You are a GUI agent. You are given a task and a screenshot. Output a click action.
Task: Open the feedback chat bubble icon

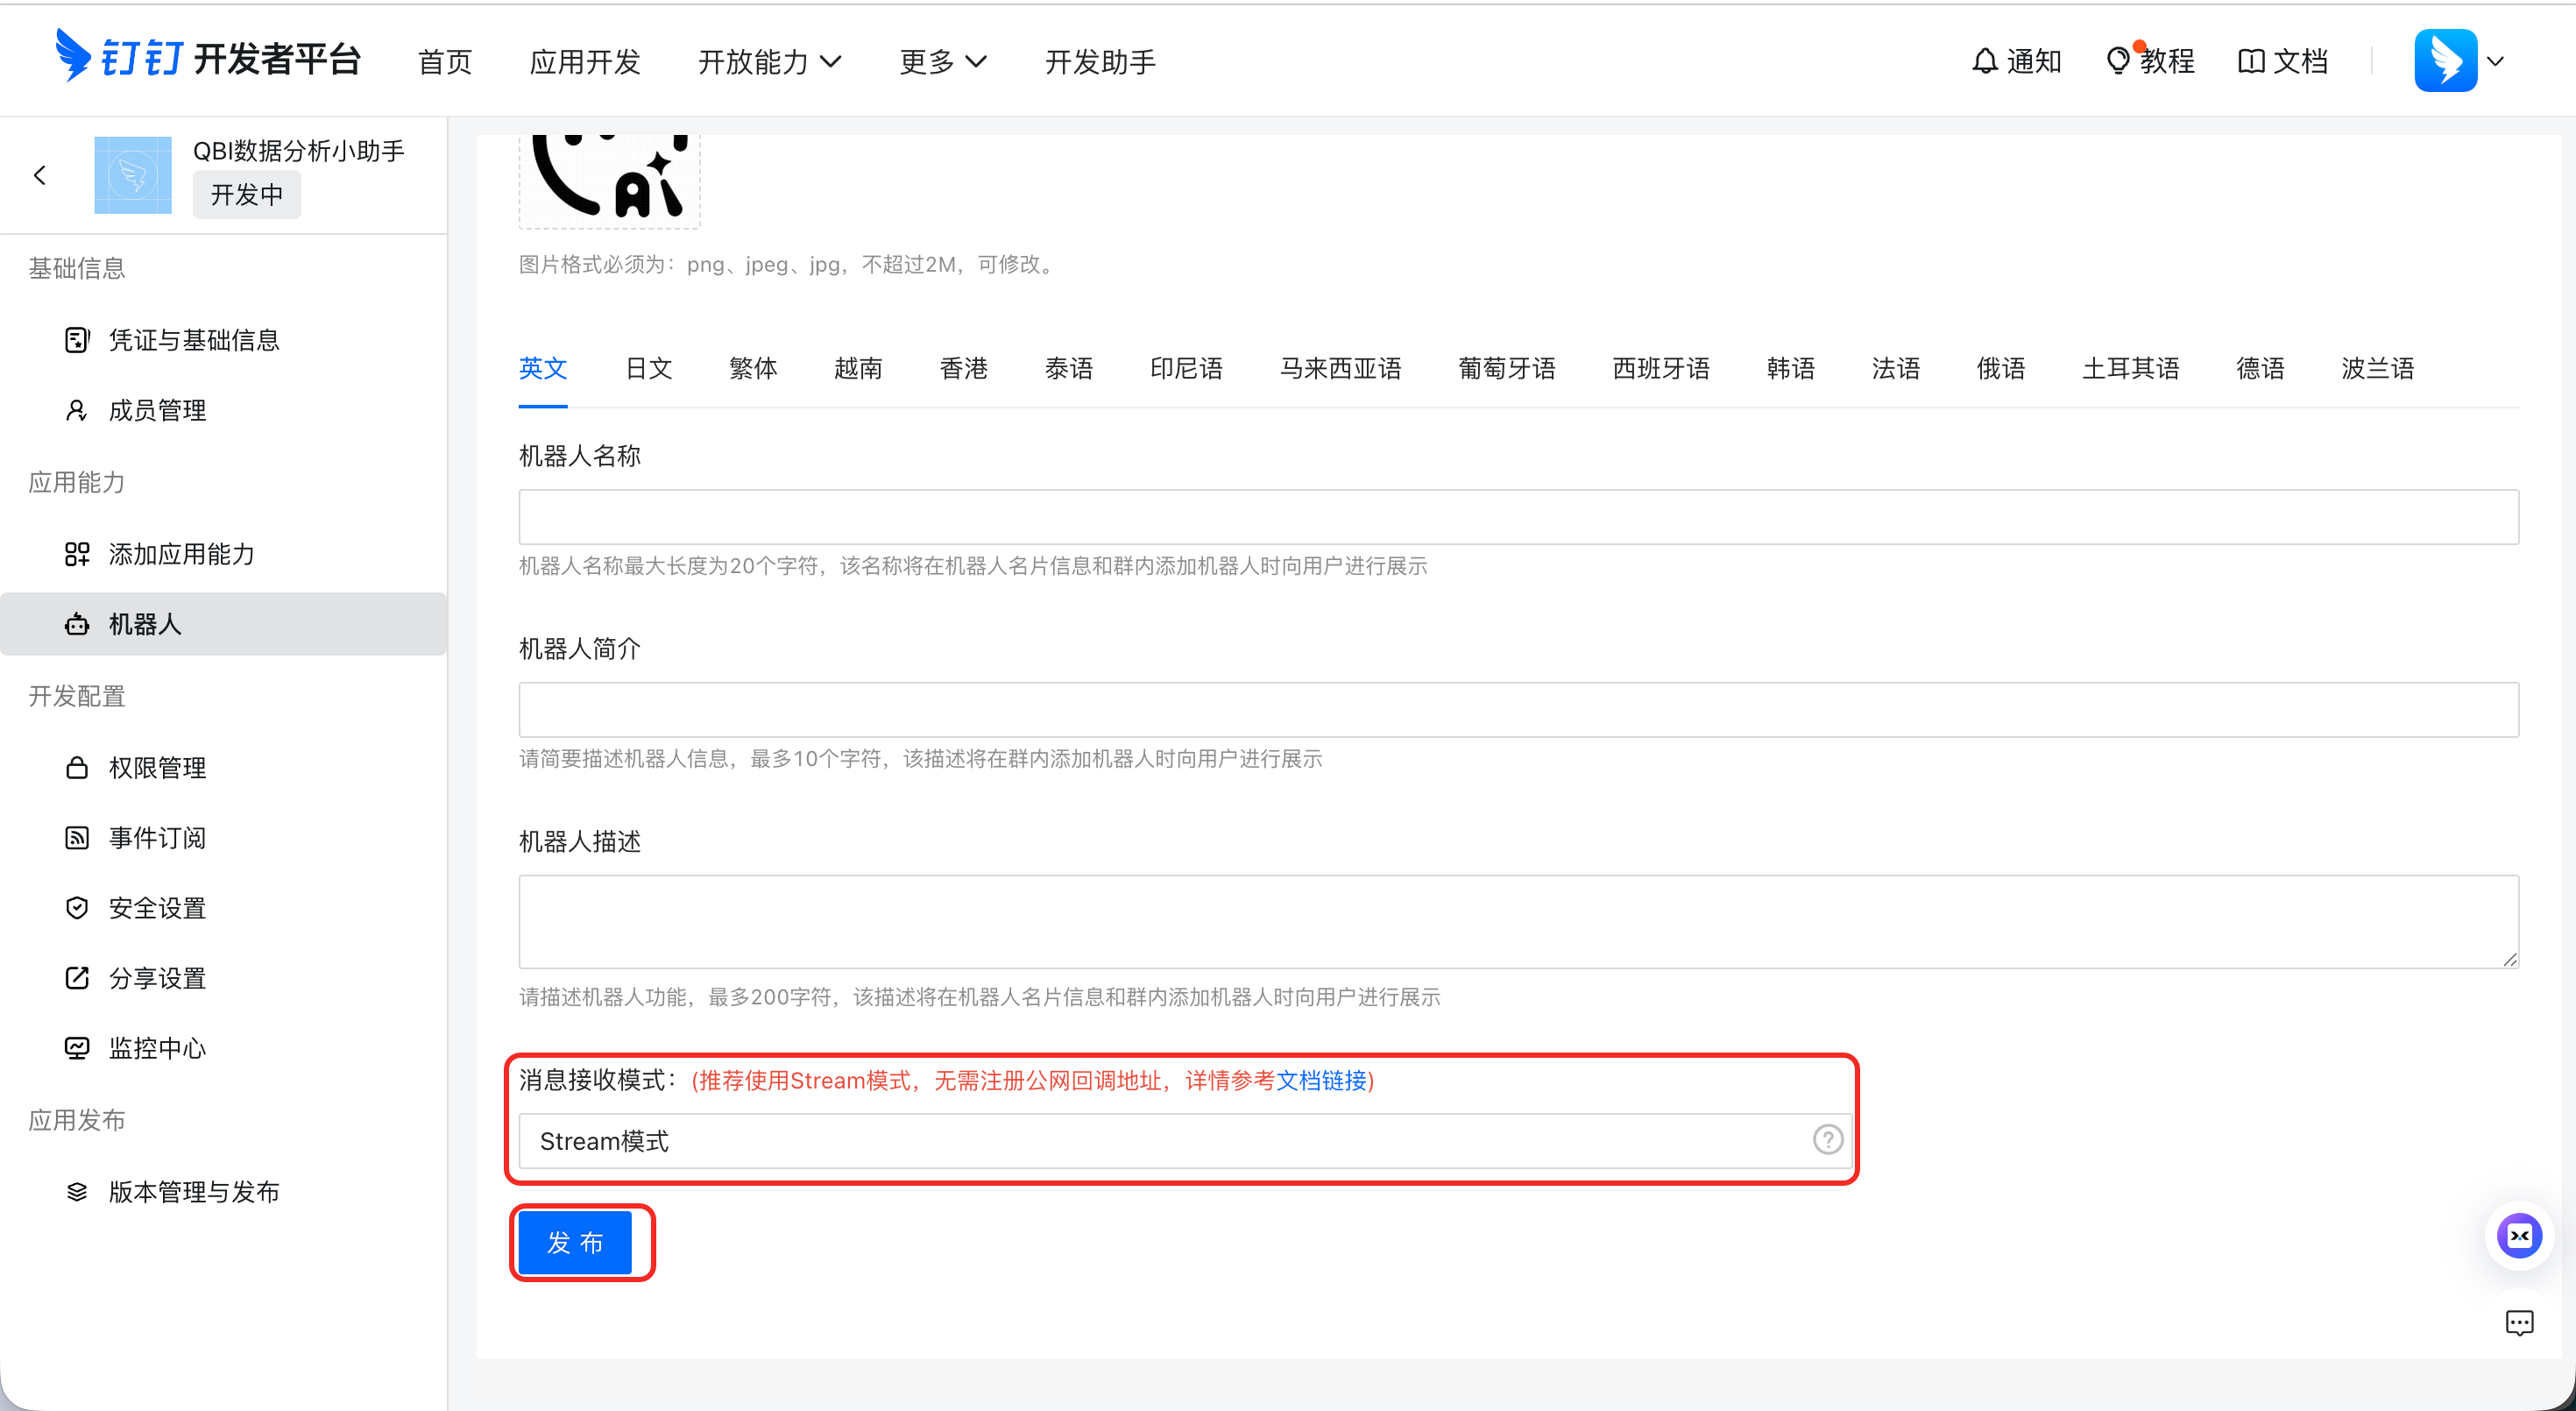tap(2519, 1324)
